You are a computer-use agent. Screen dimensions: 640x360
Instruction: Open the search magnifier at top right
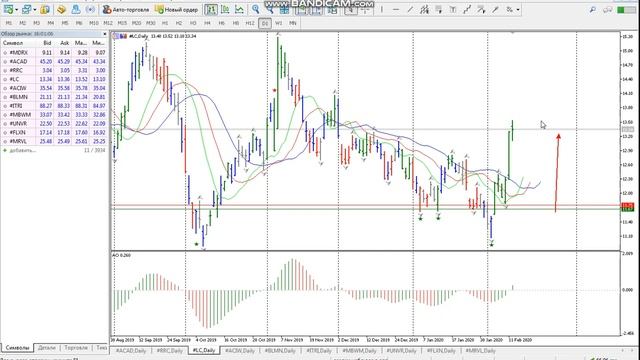593,9
